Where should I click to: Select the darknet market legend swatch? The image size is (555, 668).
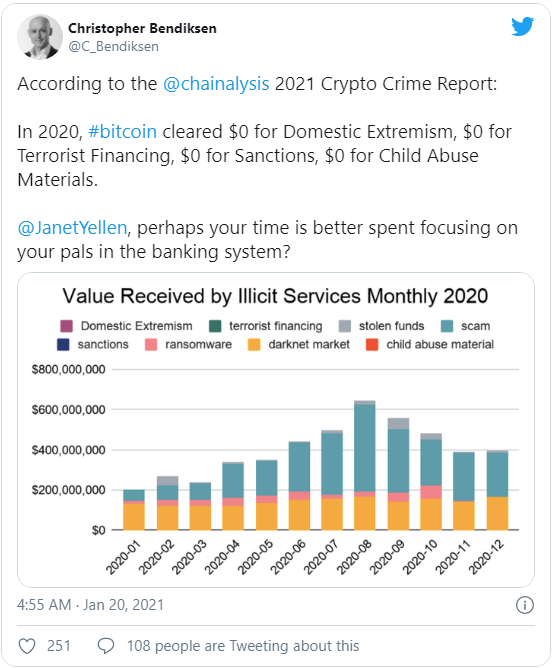click(254, 345)
